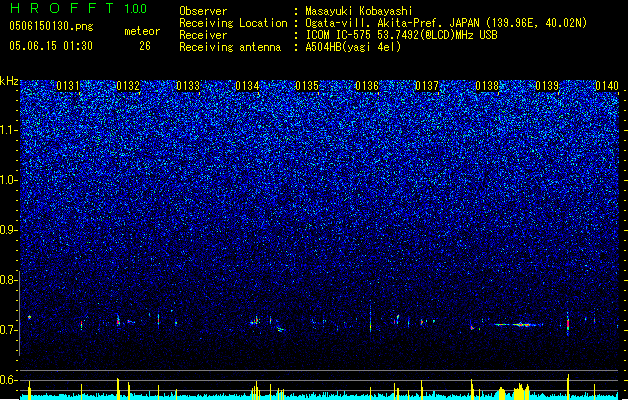Click the 0135 time marker
The width and height of the screenshot is (629, 400).
(x=307, y=86)
